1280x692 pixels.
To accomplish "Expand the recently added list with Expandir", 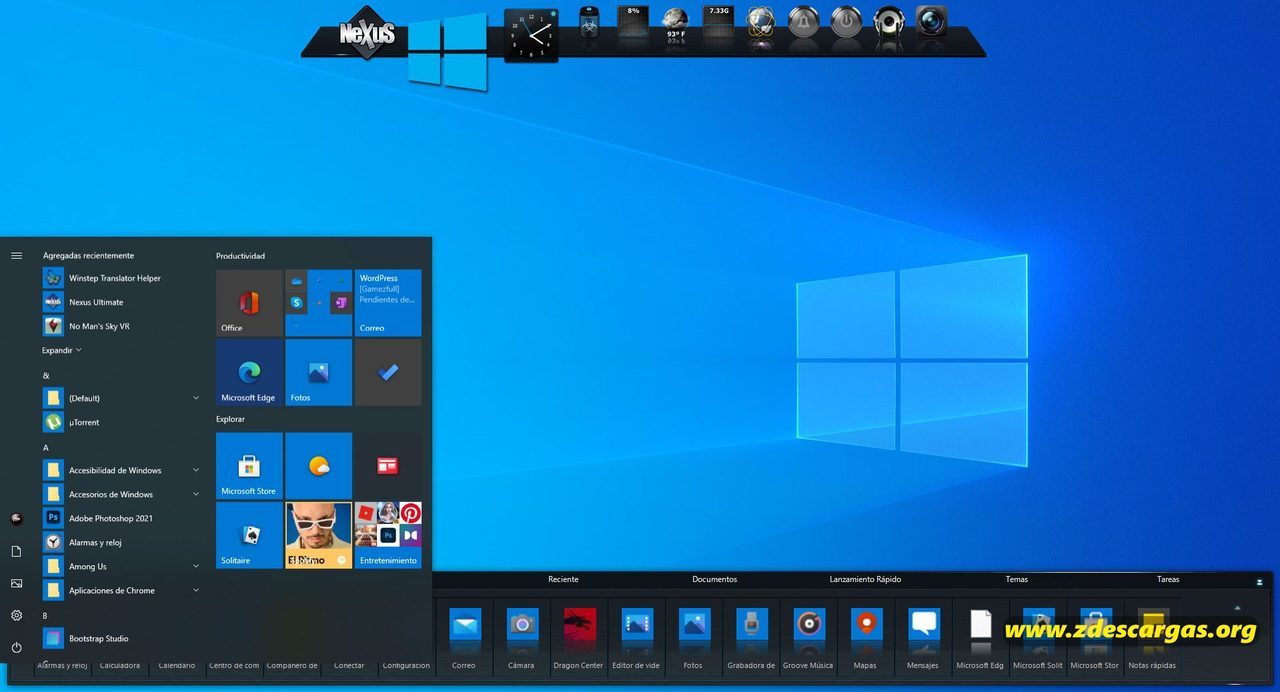I will point(62,350).
